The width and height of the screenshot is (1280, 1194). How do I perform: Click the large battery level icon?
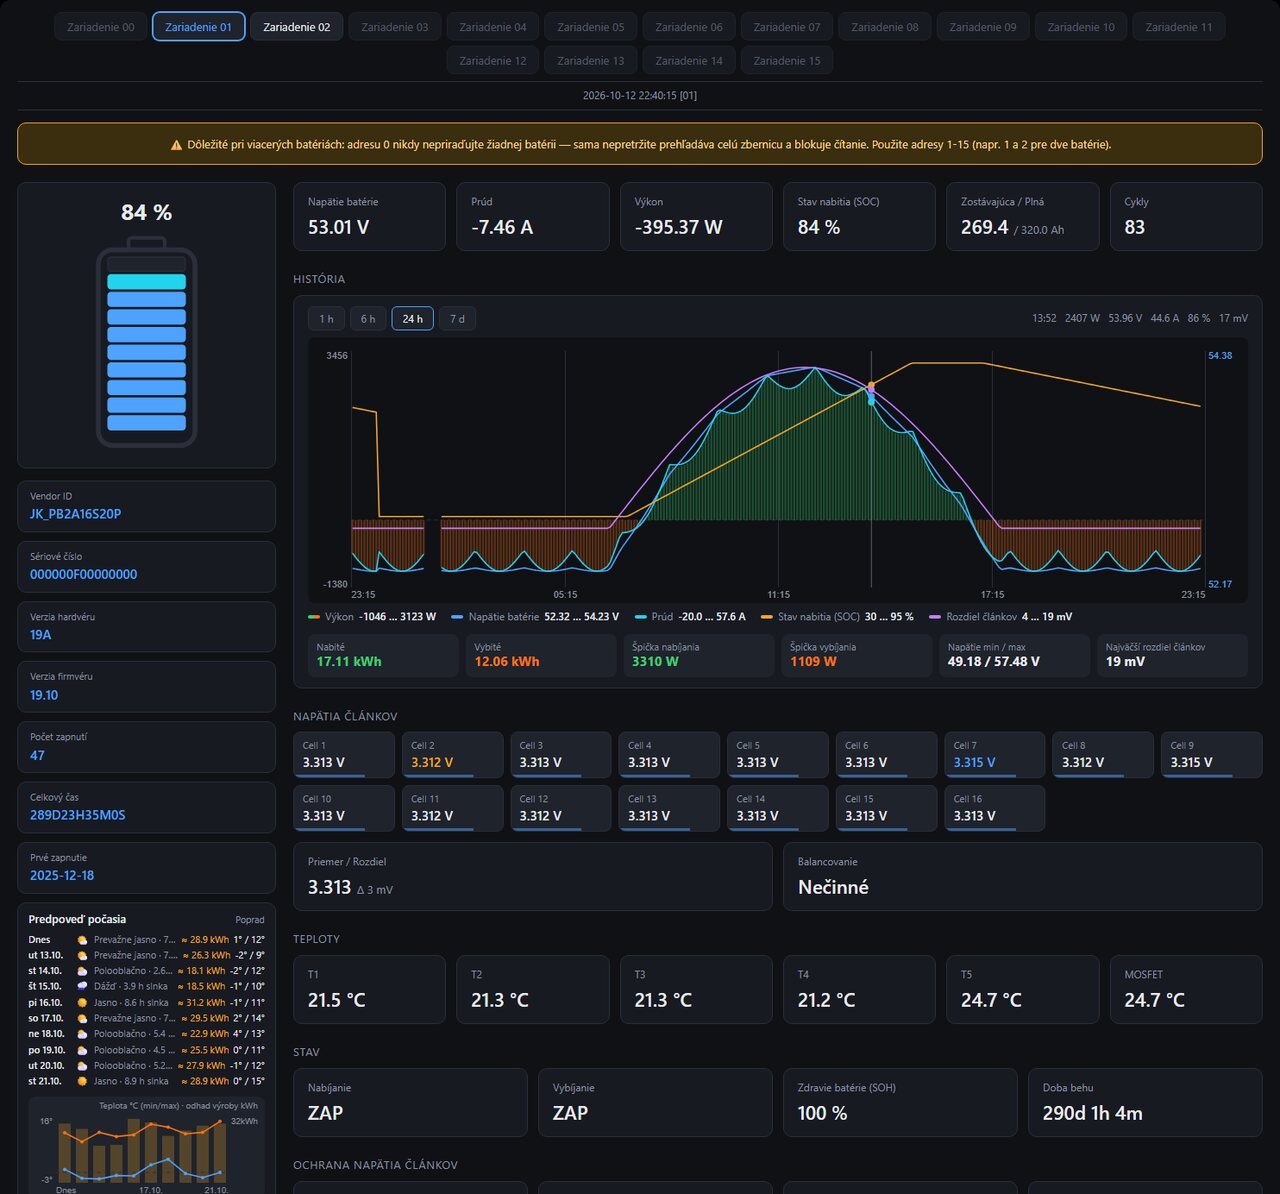[x=147, y=342]
